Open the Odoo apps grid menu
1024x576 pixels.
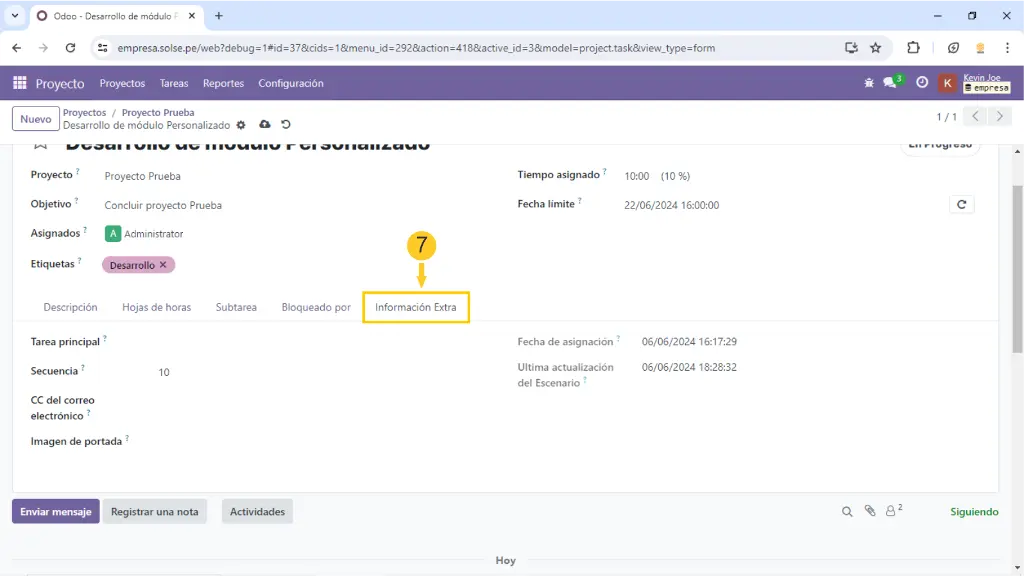20,84
